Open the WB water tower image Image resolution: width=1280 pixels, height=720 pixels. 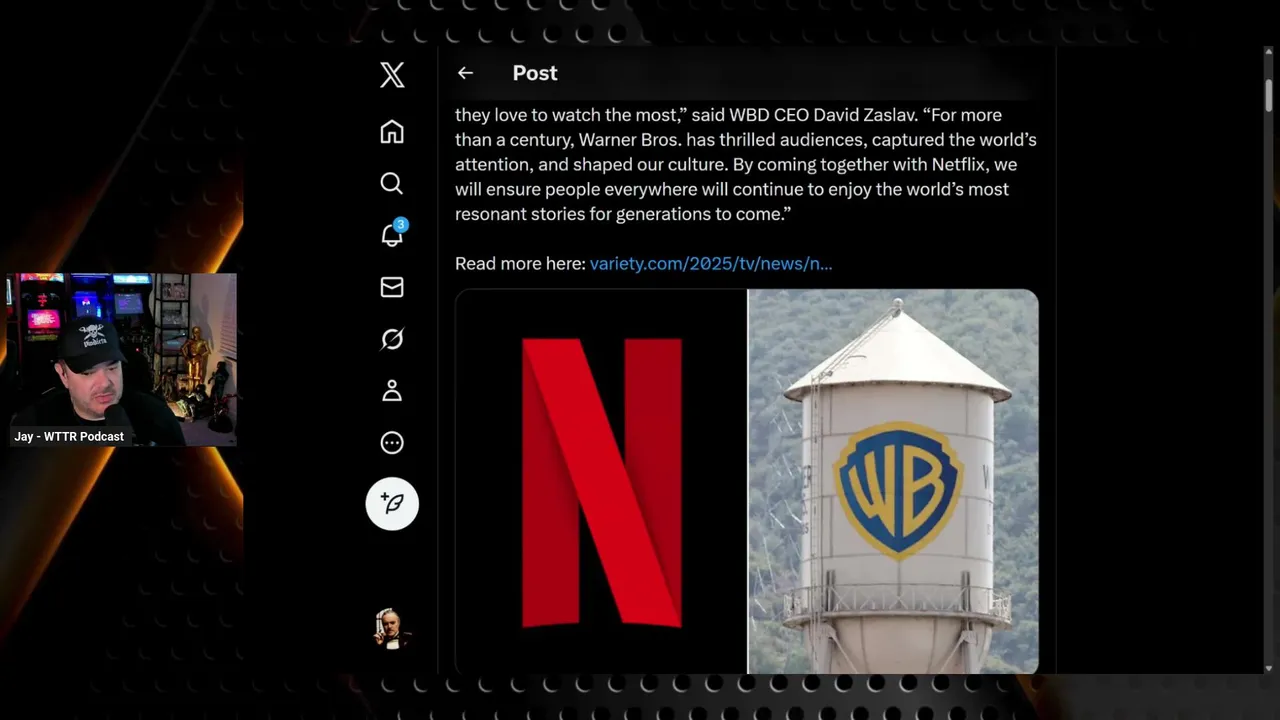coord(893,481)
